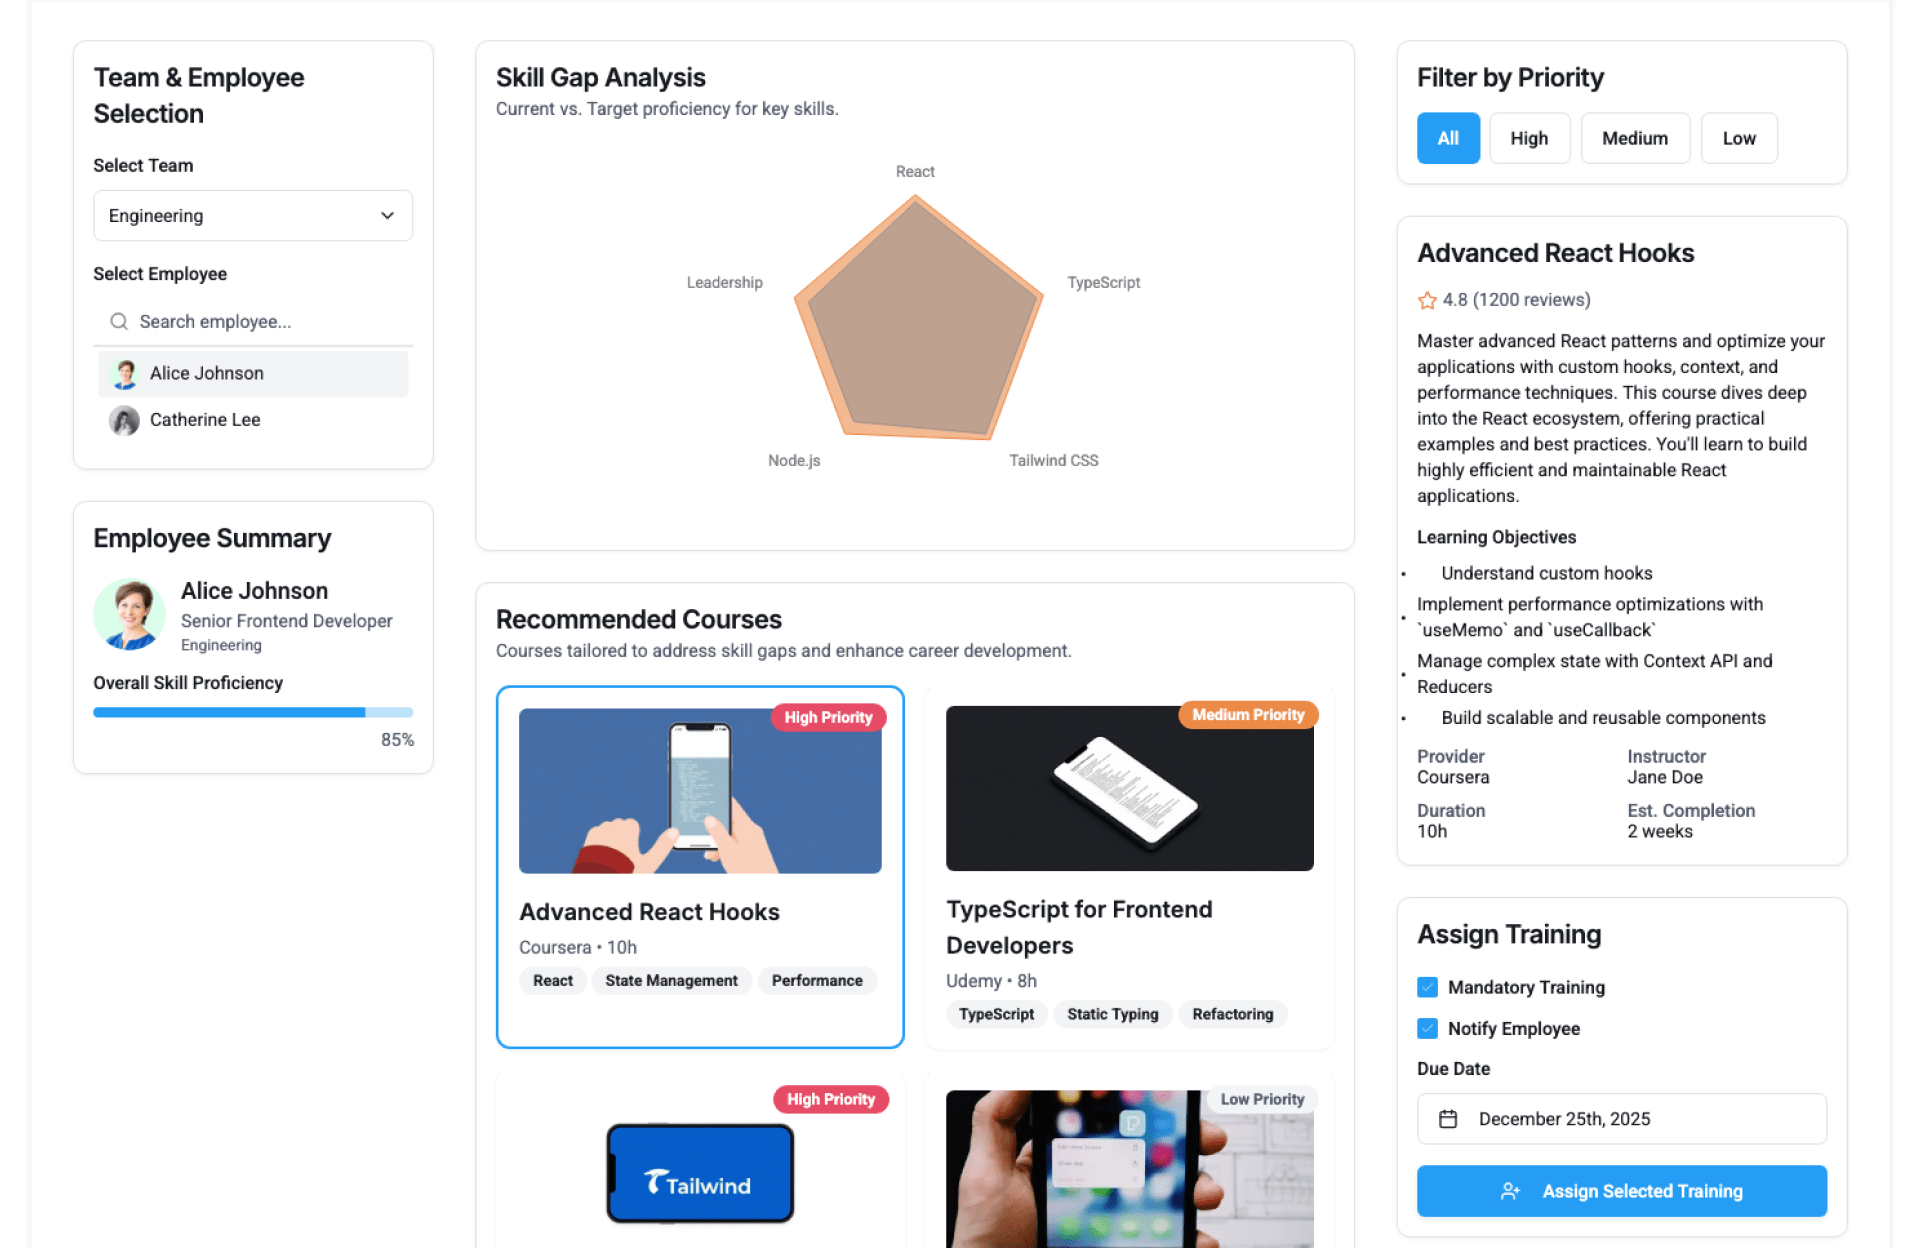Viewport: 1920px width, 1248px height.
Task: Click the star rating icon
Action: point(1427,300)
